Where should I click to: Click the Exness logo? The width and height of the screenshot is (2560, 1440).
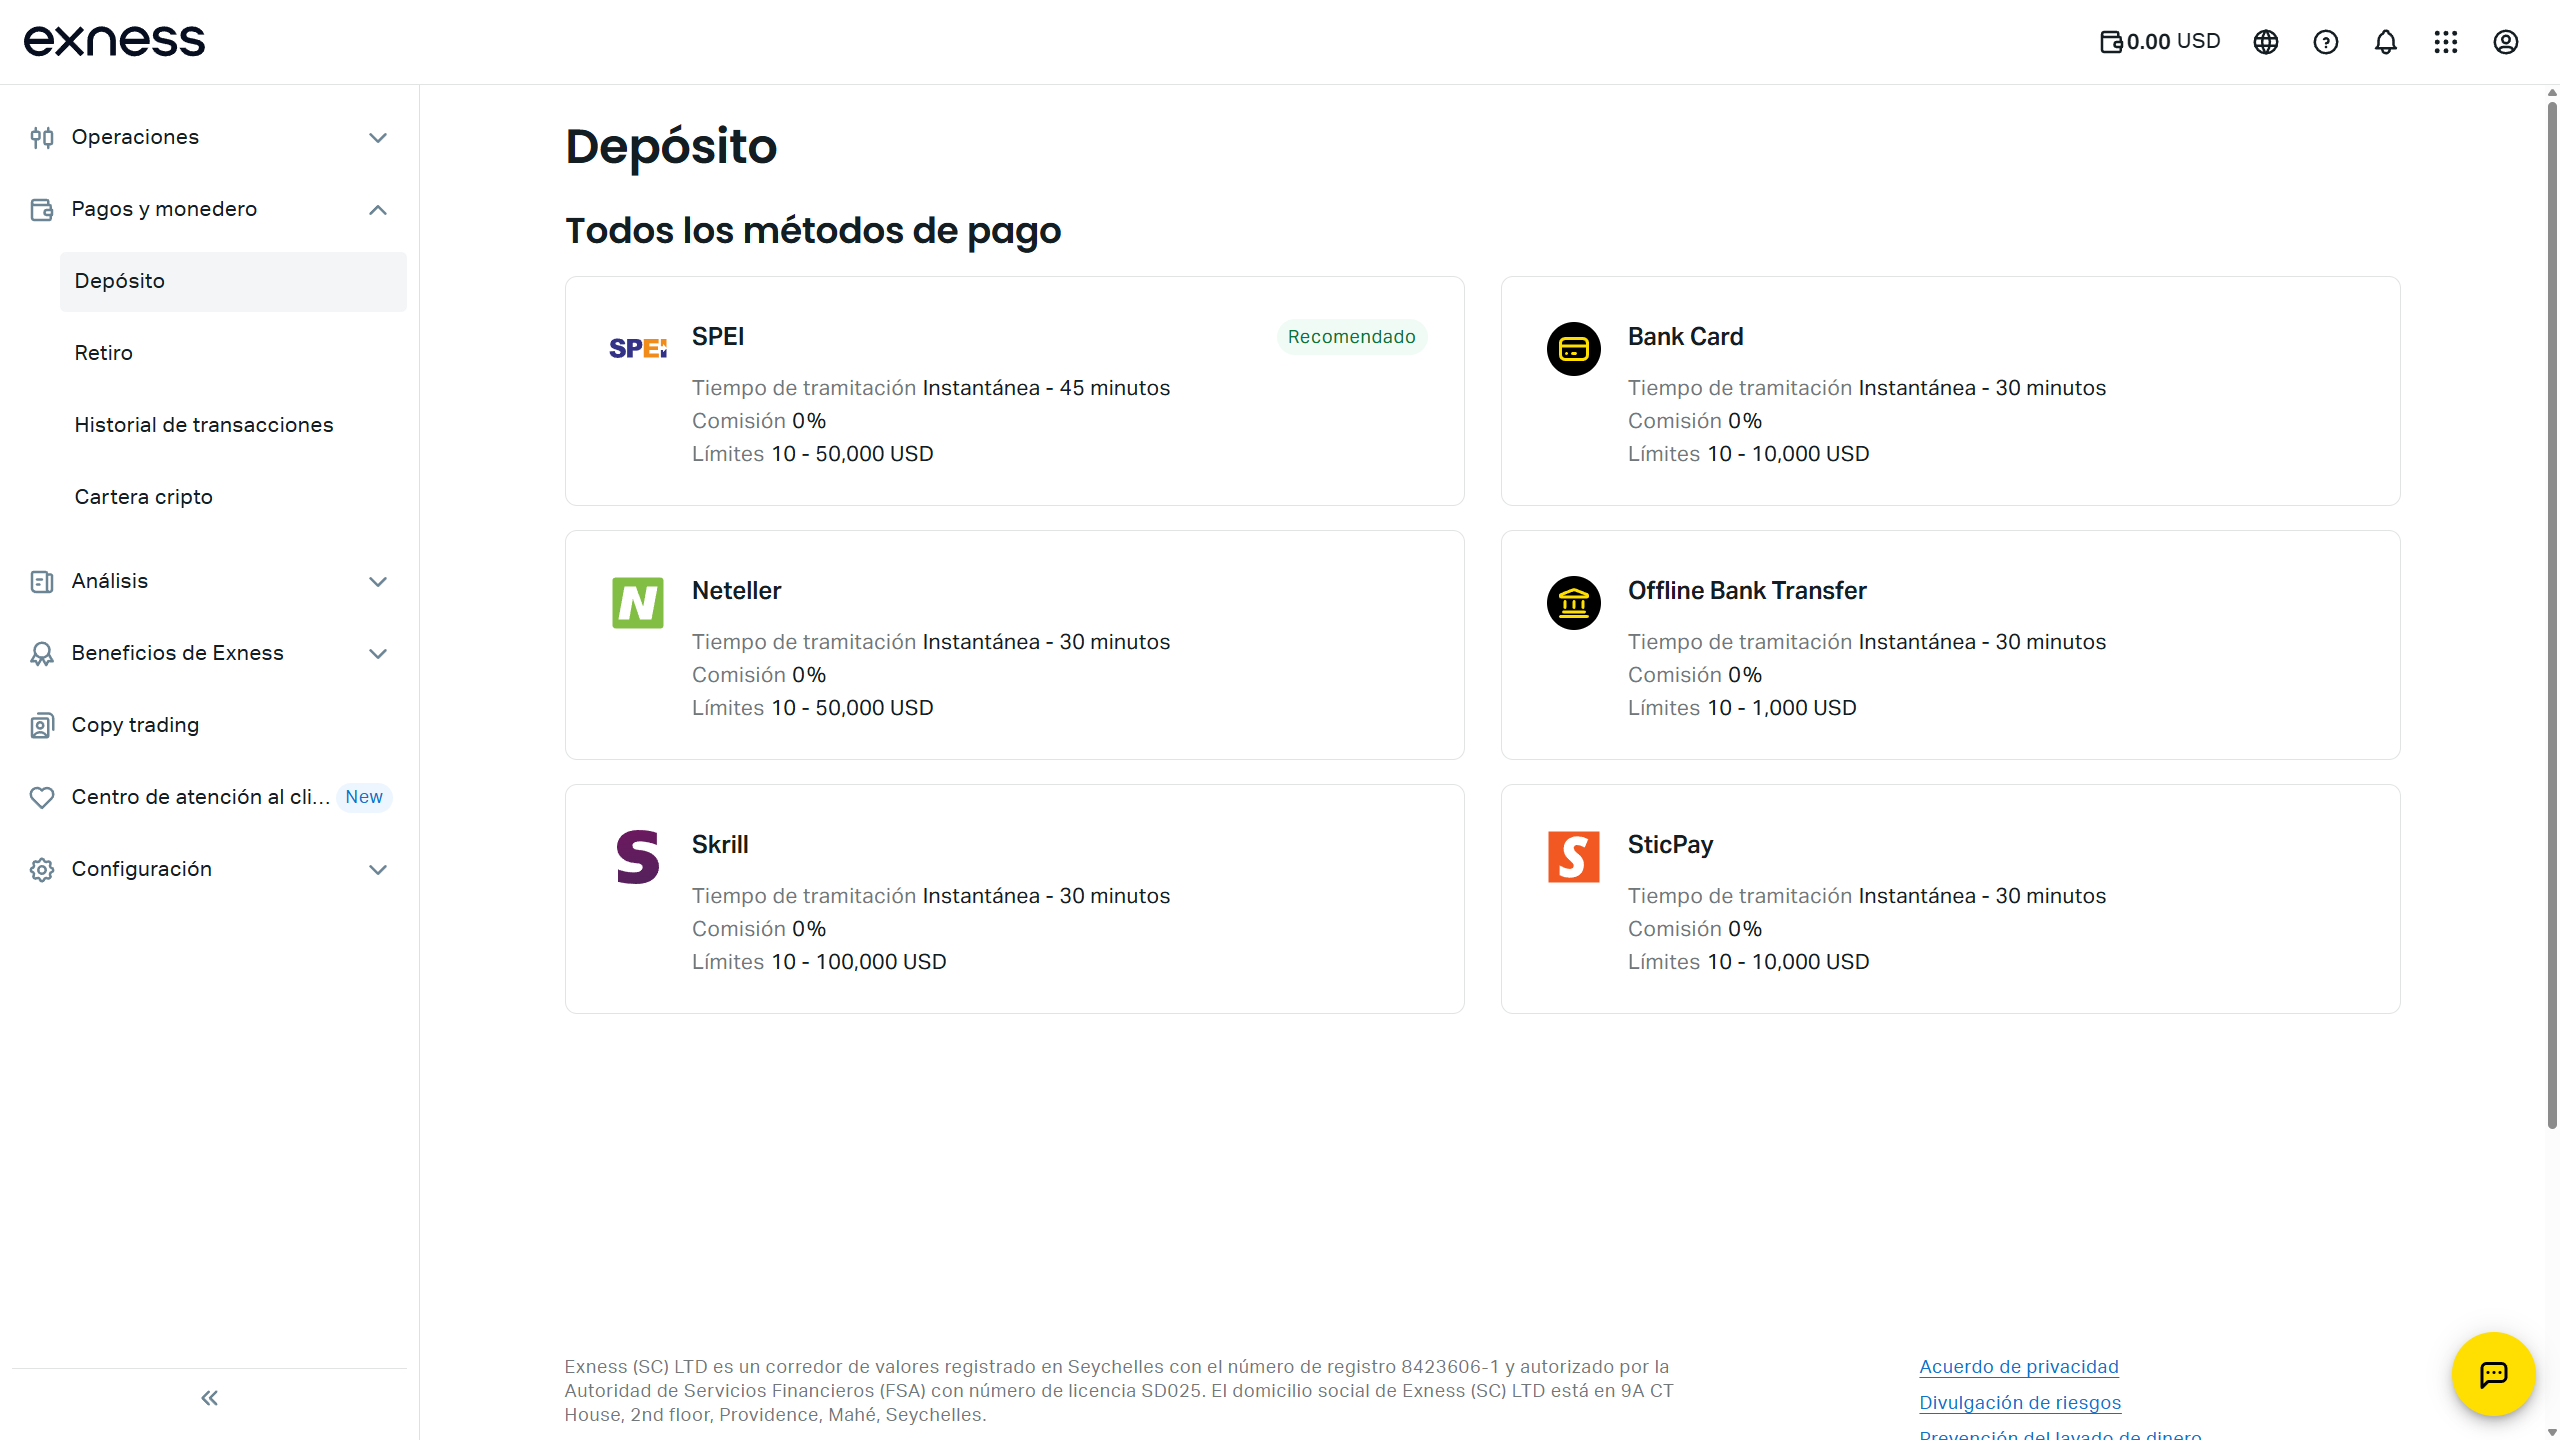pyautogui.click(x=115, y=41)
